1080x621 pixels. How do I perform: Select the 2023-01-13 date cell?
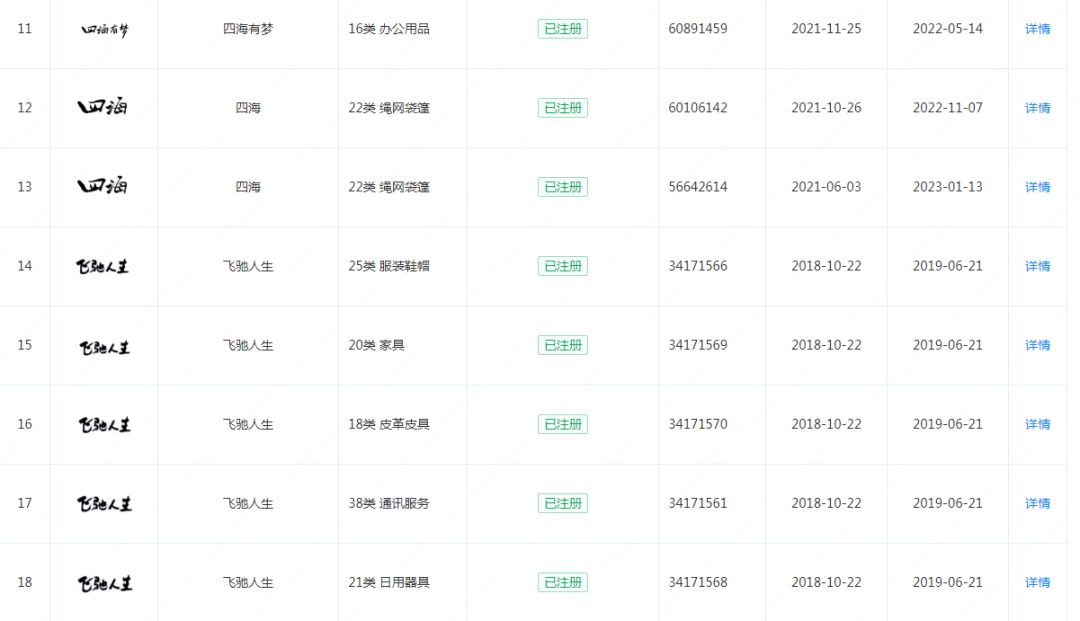947,187
